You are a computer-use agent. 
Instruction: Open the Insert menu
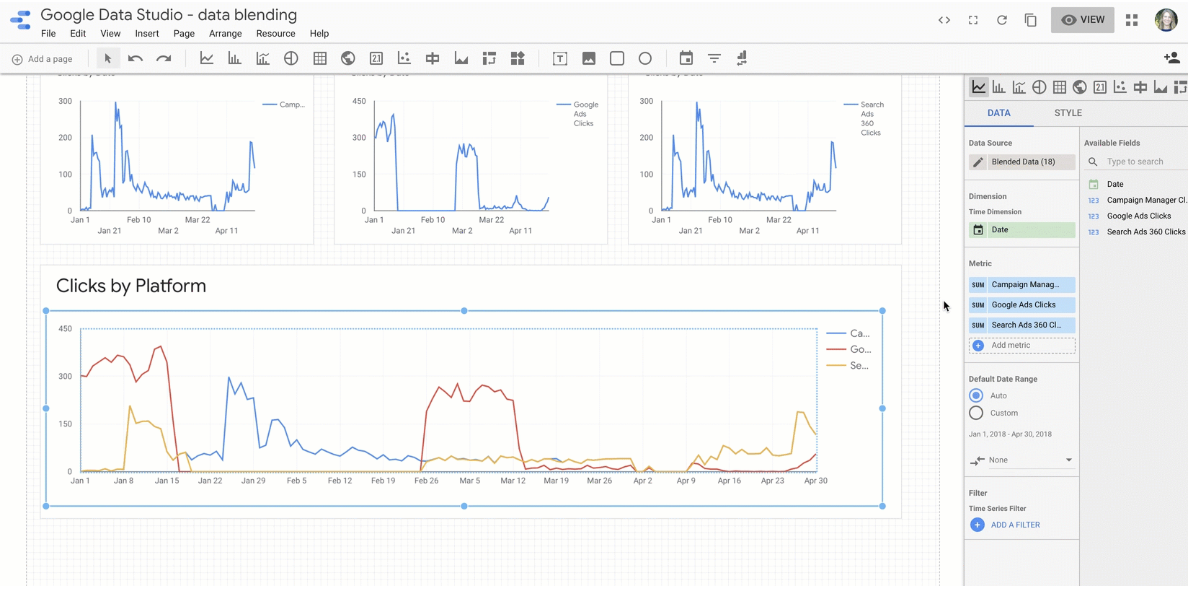[147, 33]
